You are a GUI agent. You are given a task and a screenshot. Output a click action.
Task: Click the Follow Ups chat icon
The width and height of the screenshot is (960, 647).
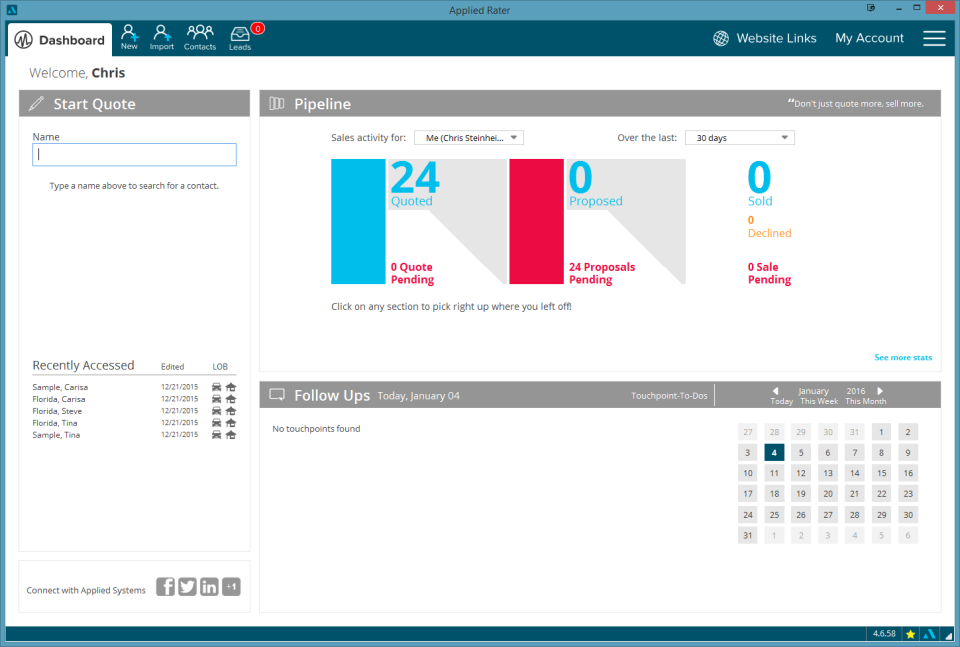[x=277, y=395]
